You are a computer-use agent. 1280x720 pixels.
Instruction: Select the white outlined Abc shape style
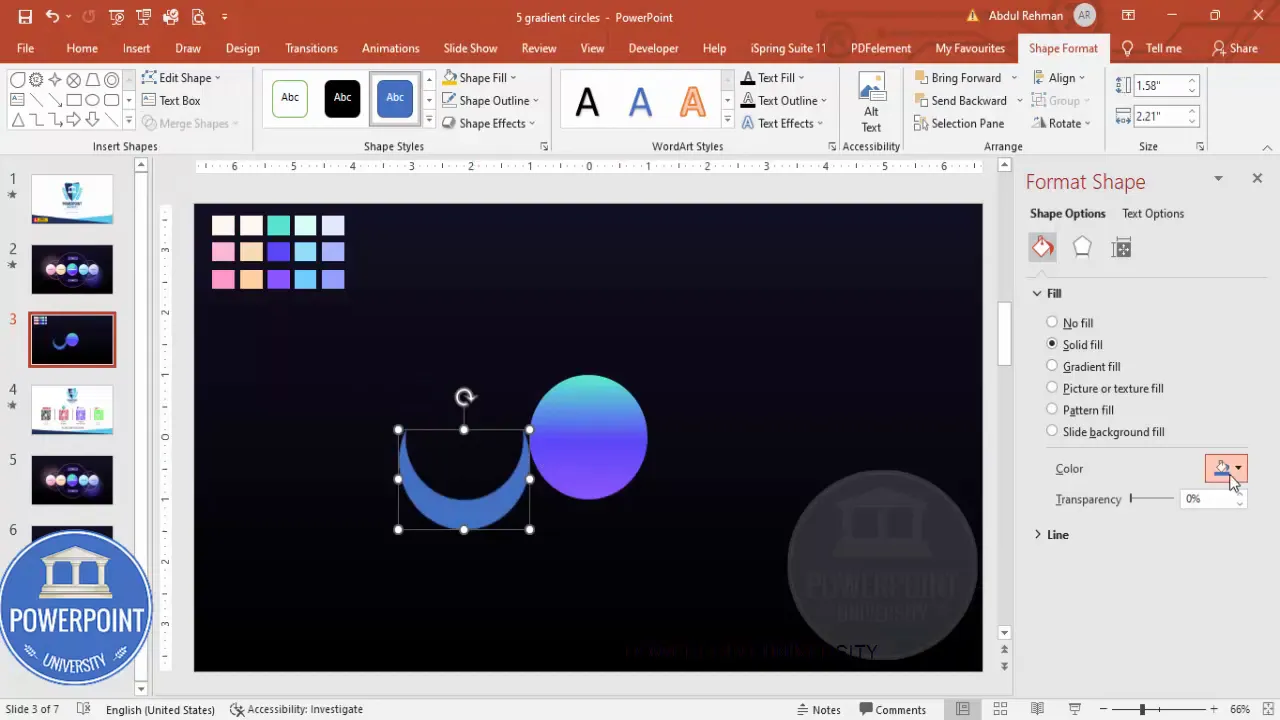(290, 98)
